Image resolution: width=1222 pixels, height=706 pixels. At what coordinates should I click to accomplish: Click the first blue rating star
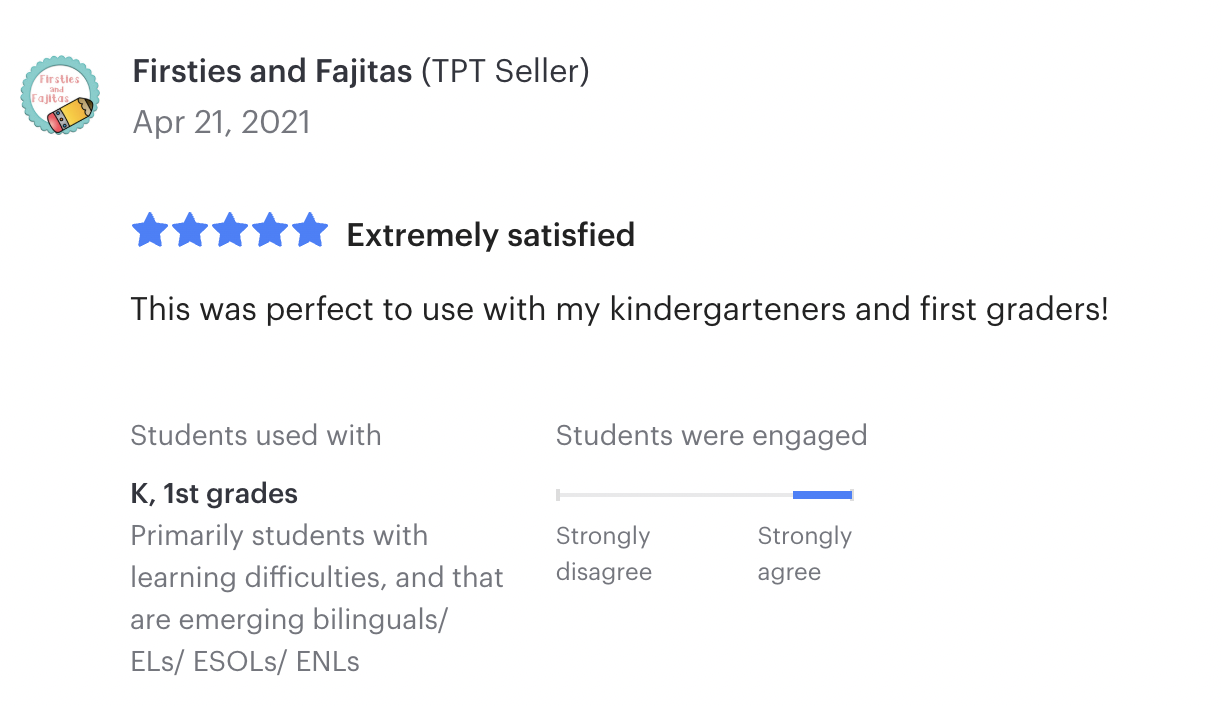point(150,231)
